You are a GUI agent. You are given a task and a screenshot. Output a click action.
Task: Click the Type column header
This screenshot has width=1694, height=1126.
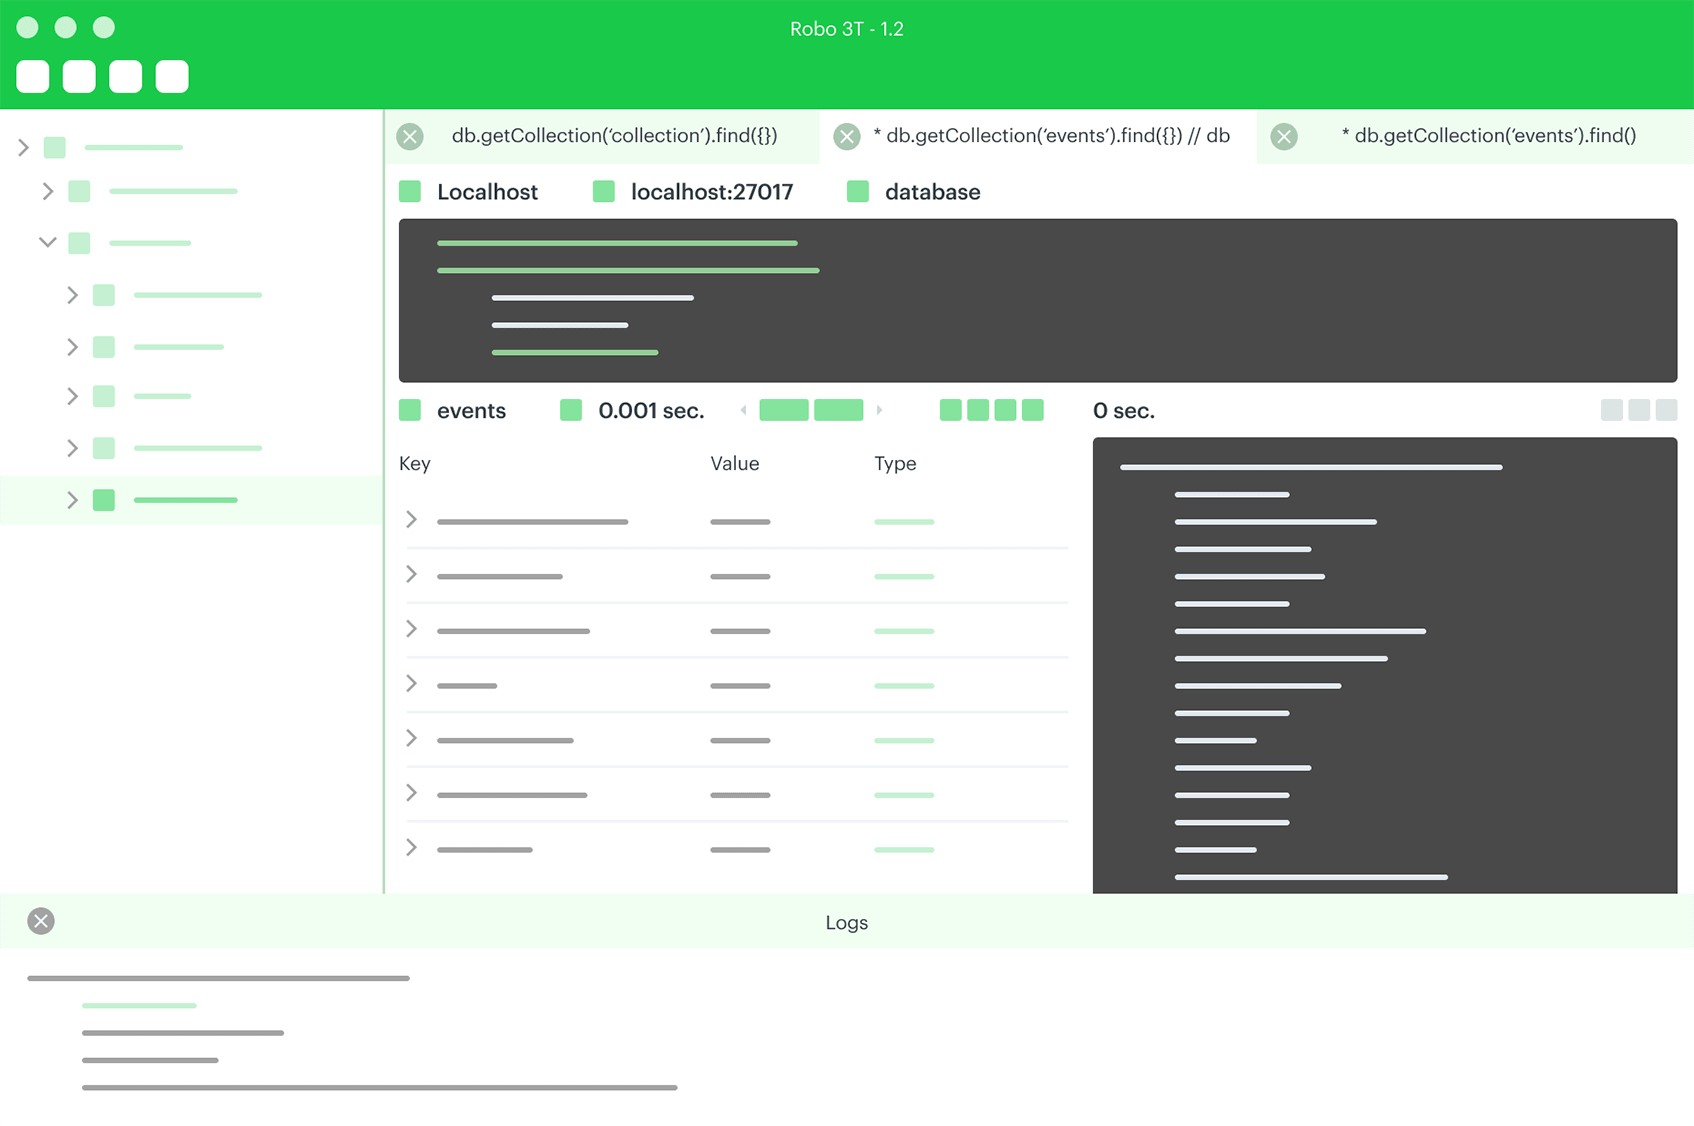pos(894,463)
